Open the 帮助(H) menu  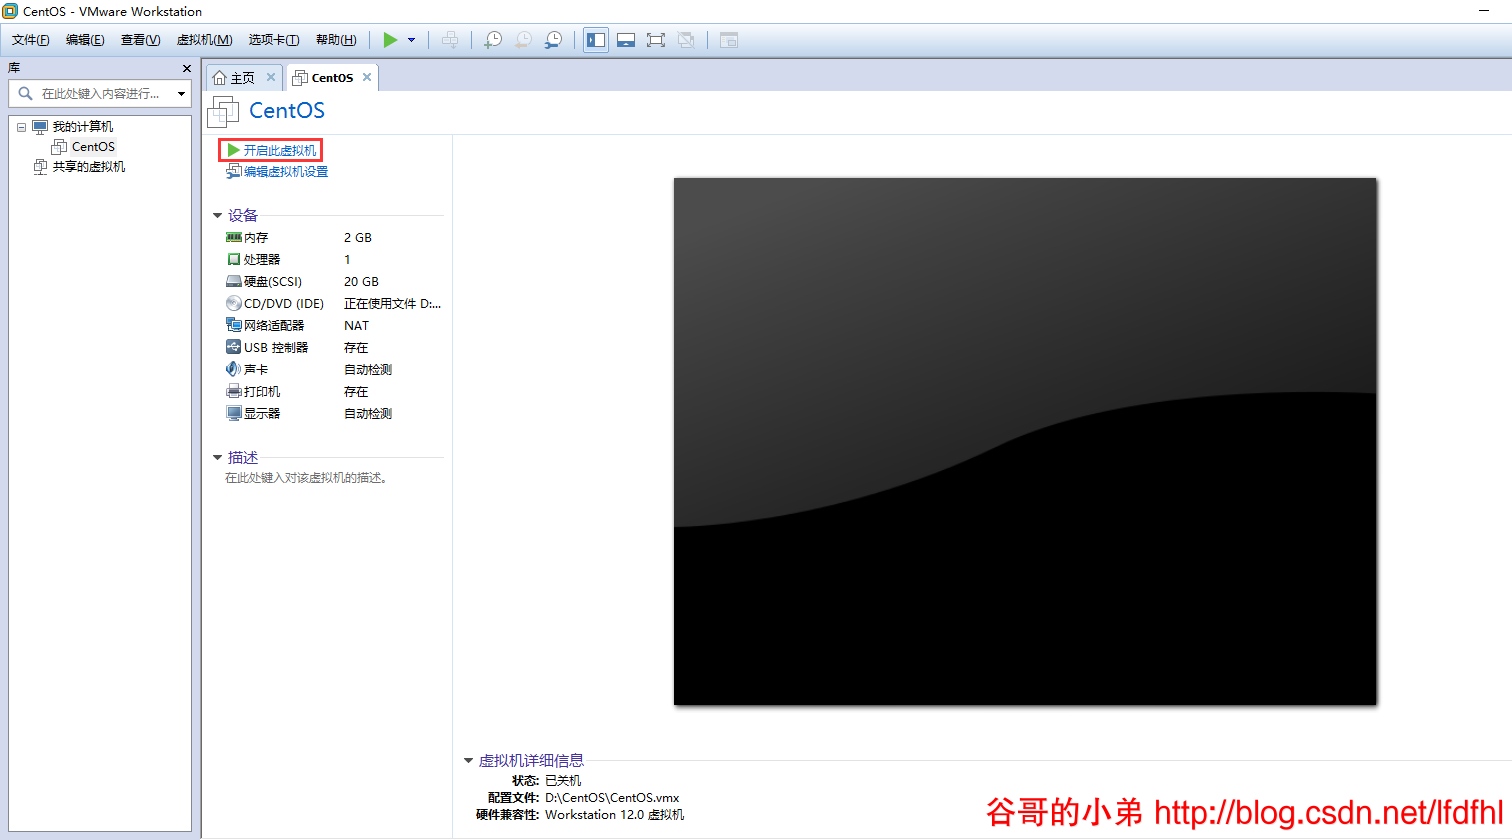(336, 40)
